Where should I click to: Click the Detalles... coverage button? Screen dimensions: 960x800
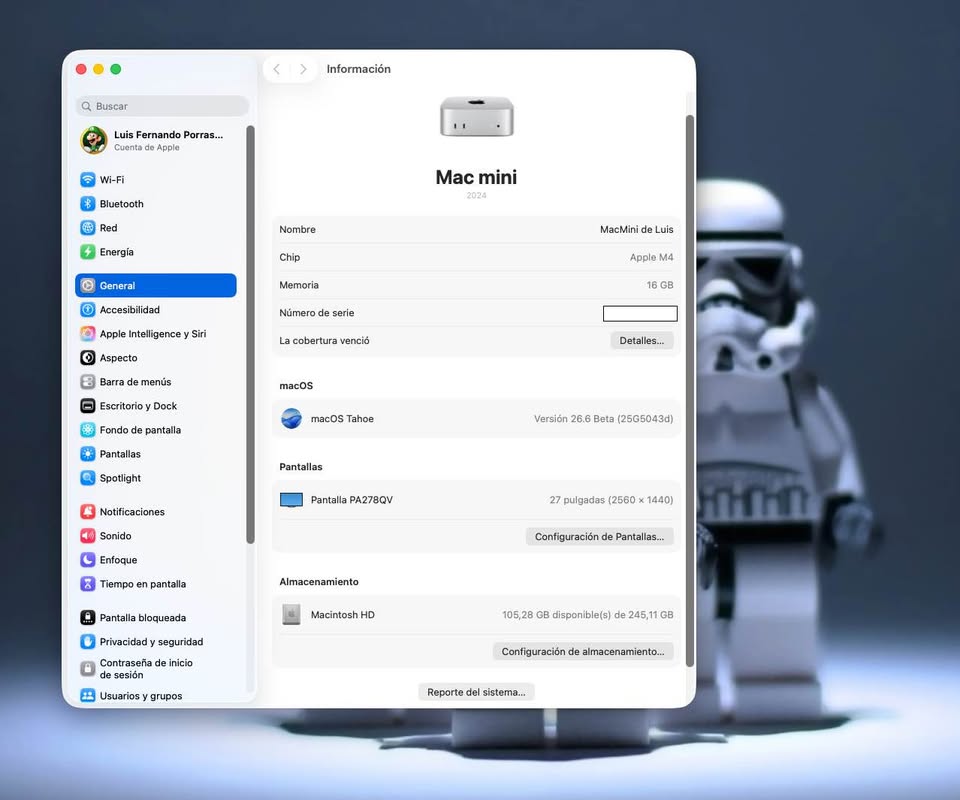point(642,340)
